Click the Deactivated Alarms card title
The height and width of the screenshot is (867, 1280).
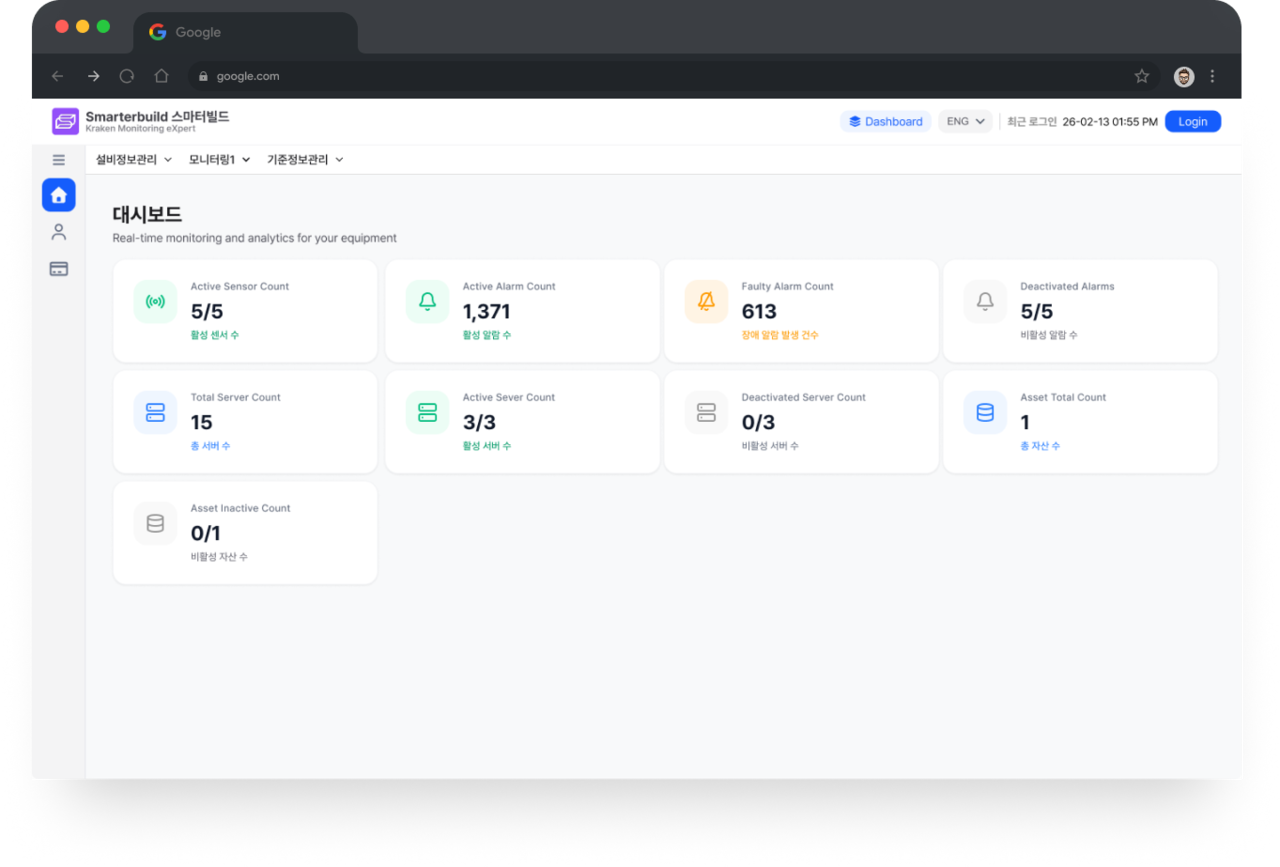click(1067, 286)
